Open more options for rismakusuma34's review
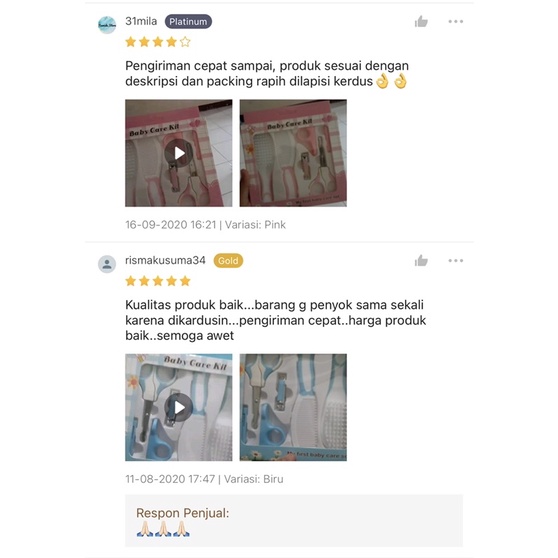This screenshot has height=558, width=558. tap(456, 260)
